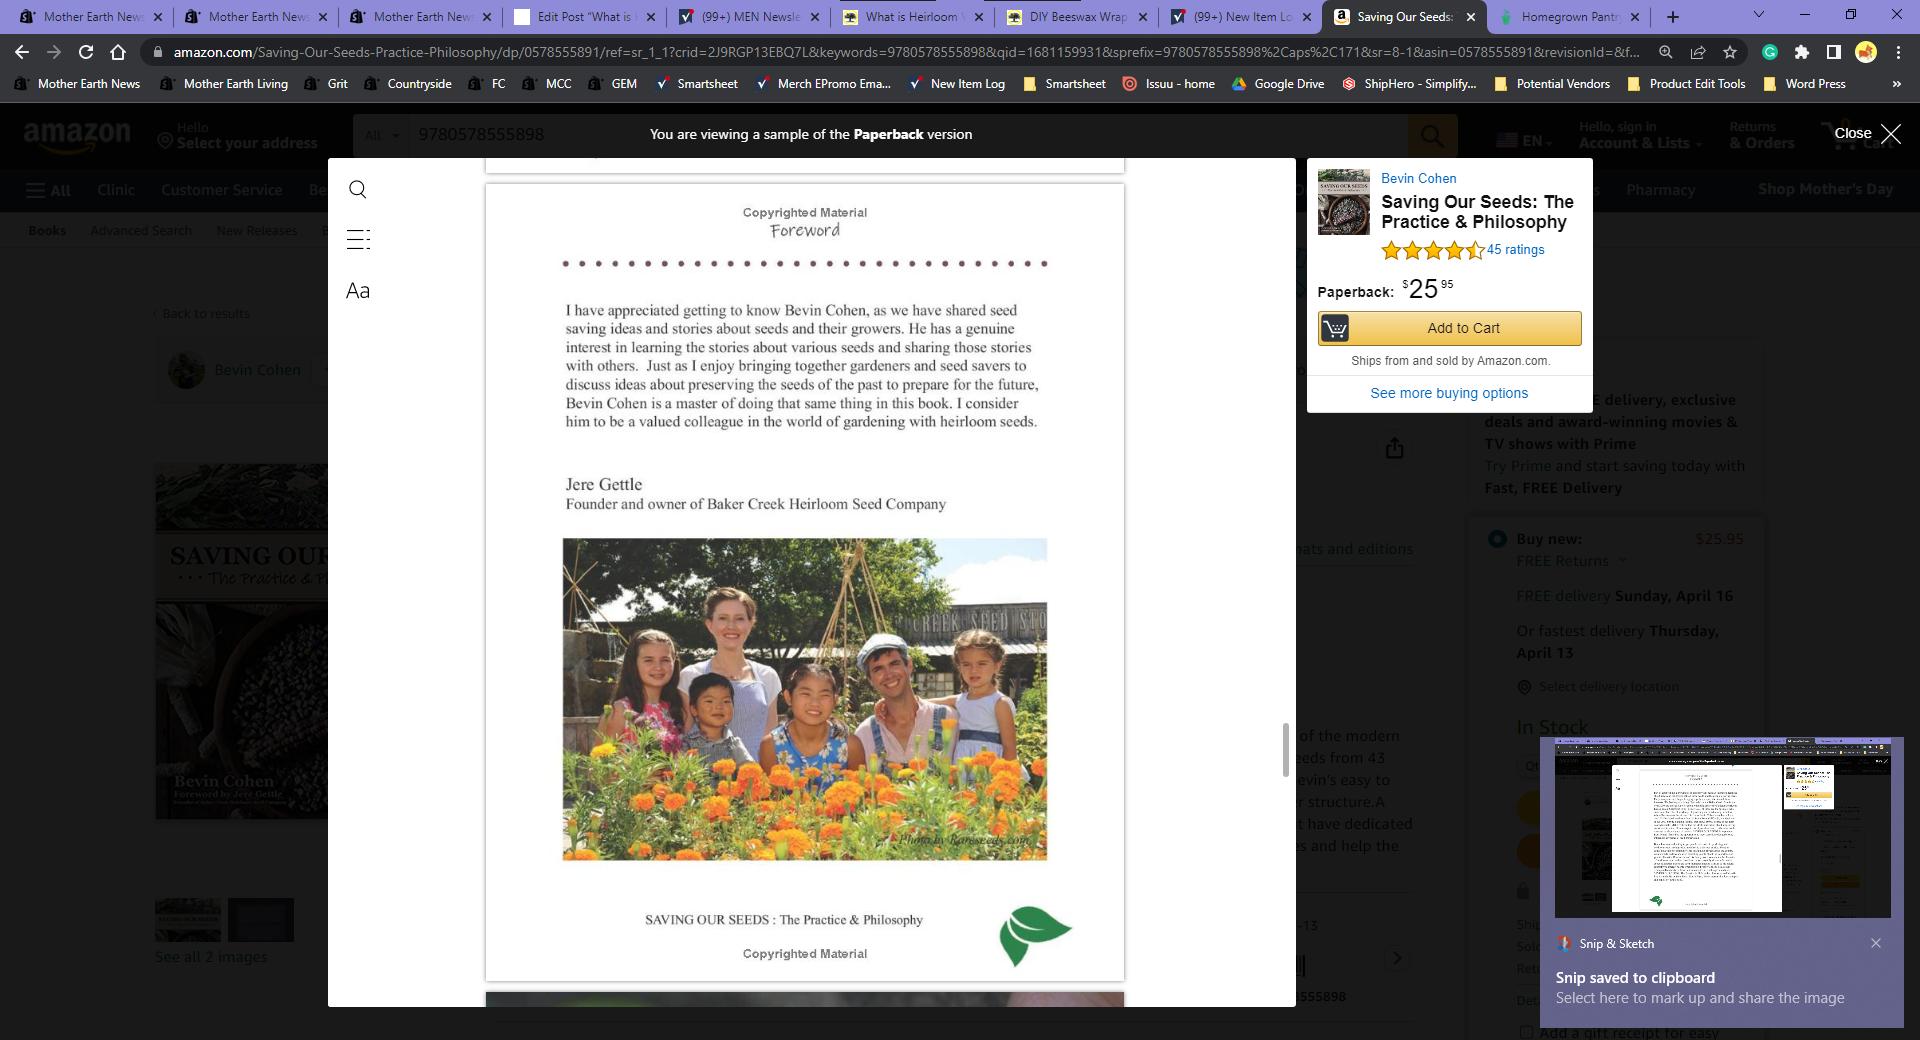The width and height of the screenshot is (1920, 1040).
Task: Click the book cover thumbnail in the sample panel
Action: click(x=1343, y=202)
